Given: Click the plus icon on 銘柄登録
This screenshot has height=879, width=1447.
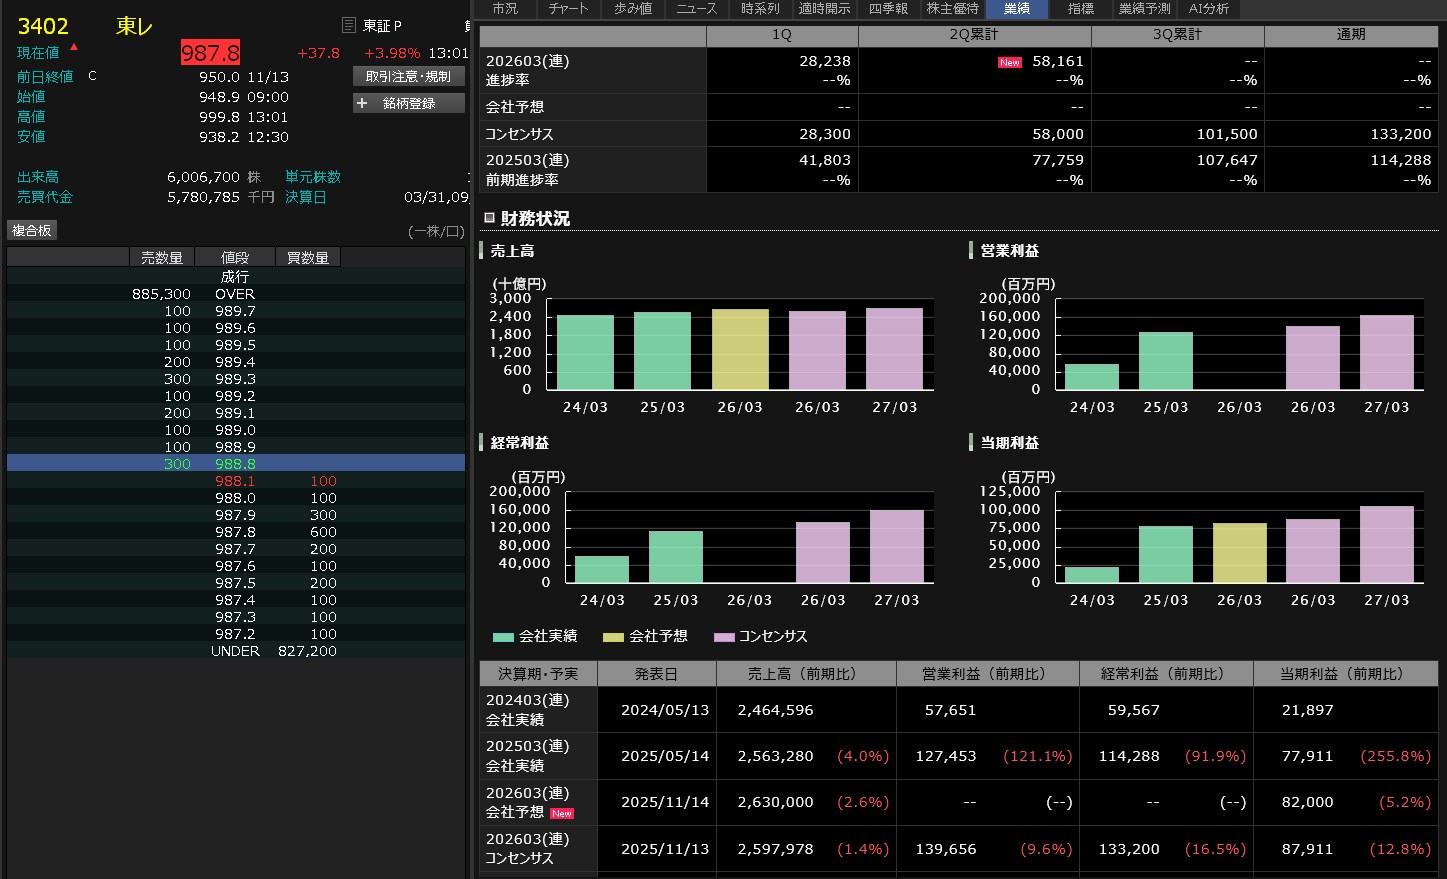Looking at the screenshot, I should pyautogui.click(x=362, y=103).
